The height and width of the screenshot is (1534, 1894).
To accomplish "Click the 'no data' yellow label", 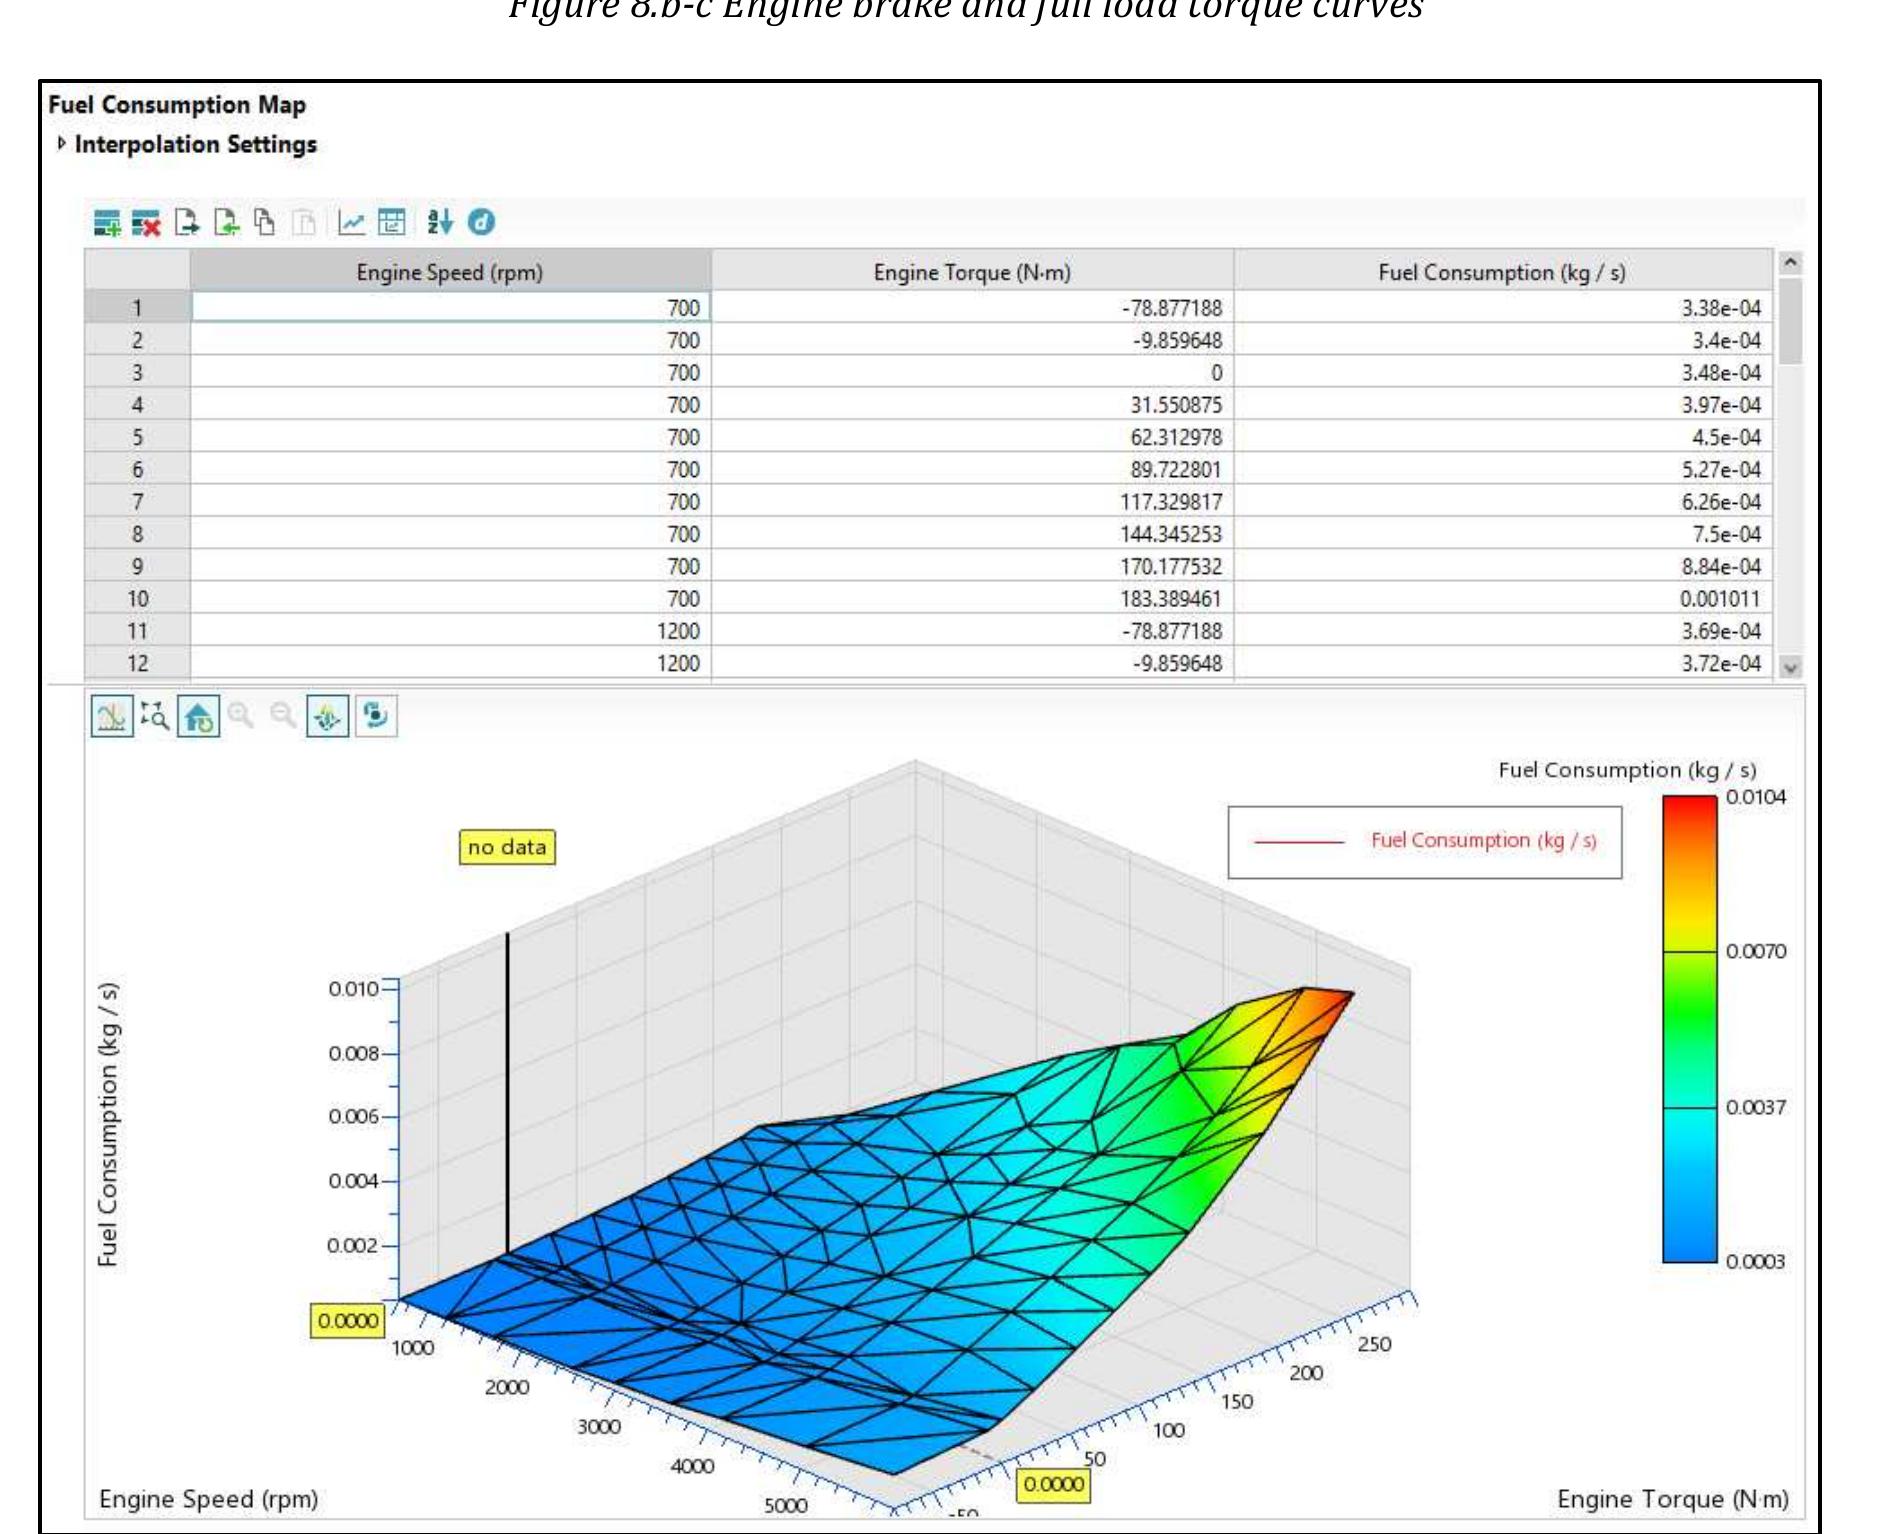I will click(507, 847).
